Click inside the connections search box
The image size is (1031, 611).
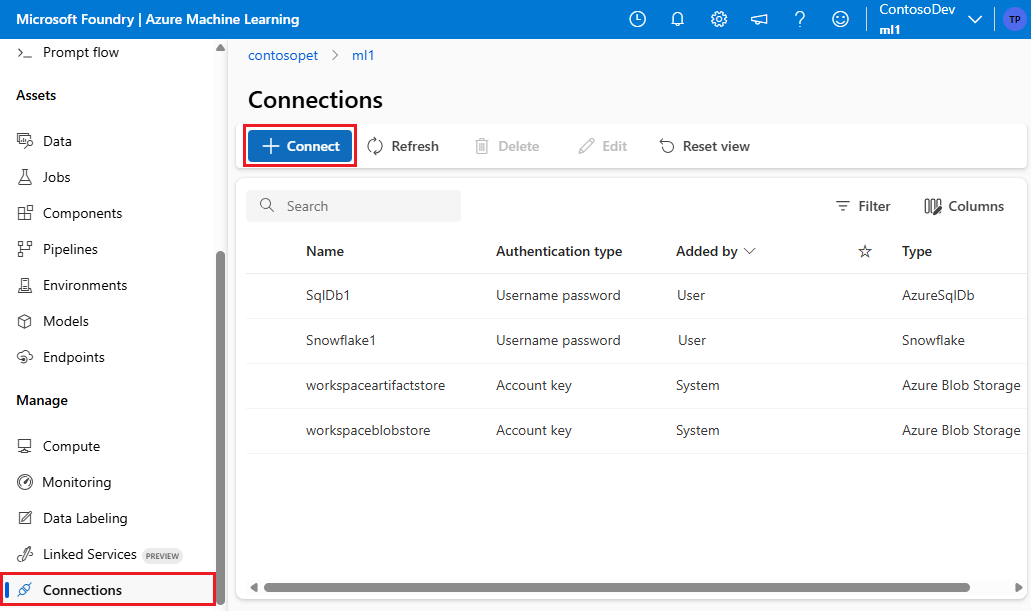[x=353, y=206]
